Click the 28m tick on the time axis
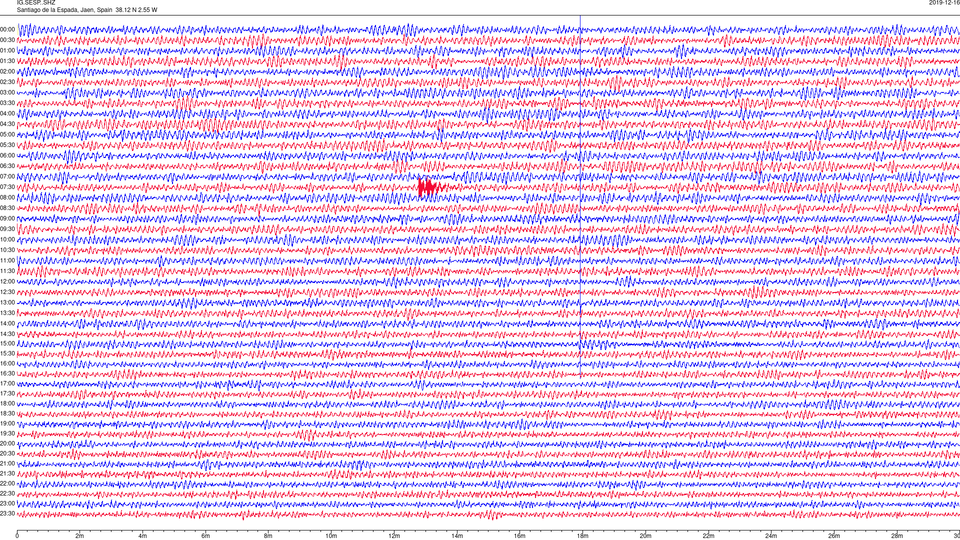 (897, 536)
